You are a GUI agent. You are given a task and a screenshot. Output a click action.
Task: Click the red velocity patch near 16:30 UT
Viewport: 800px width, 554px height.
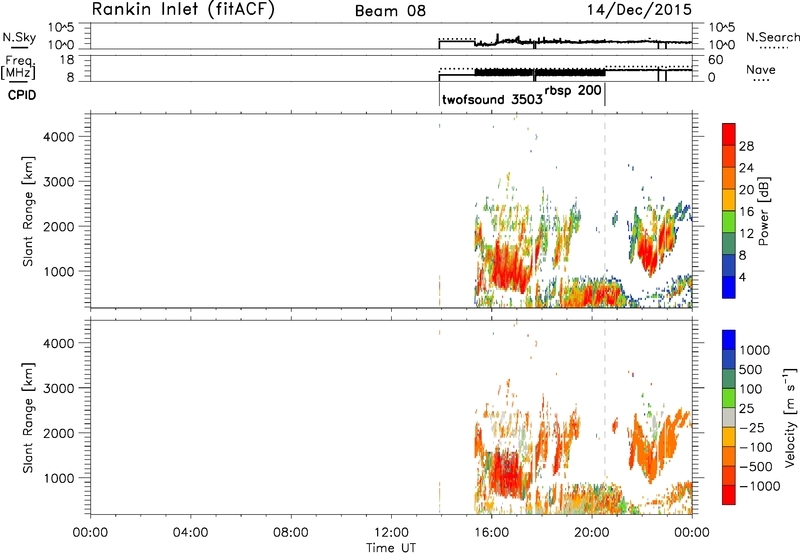click(x=508, y=474)
